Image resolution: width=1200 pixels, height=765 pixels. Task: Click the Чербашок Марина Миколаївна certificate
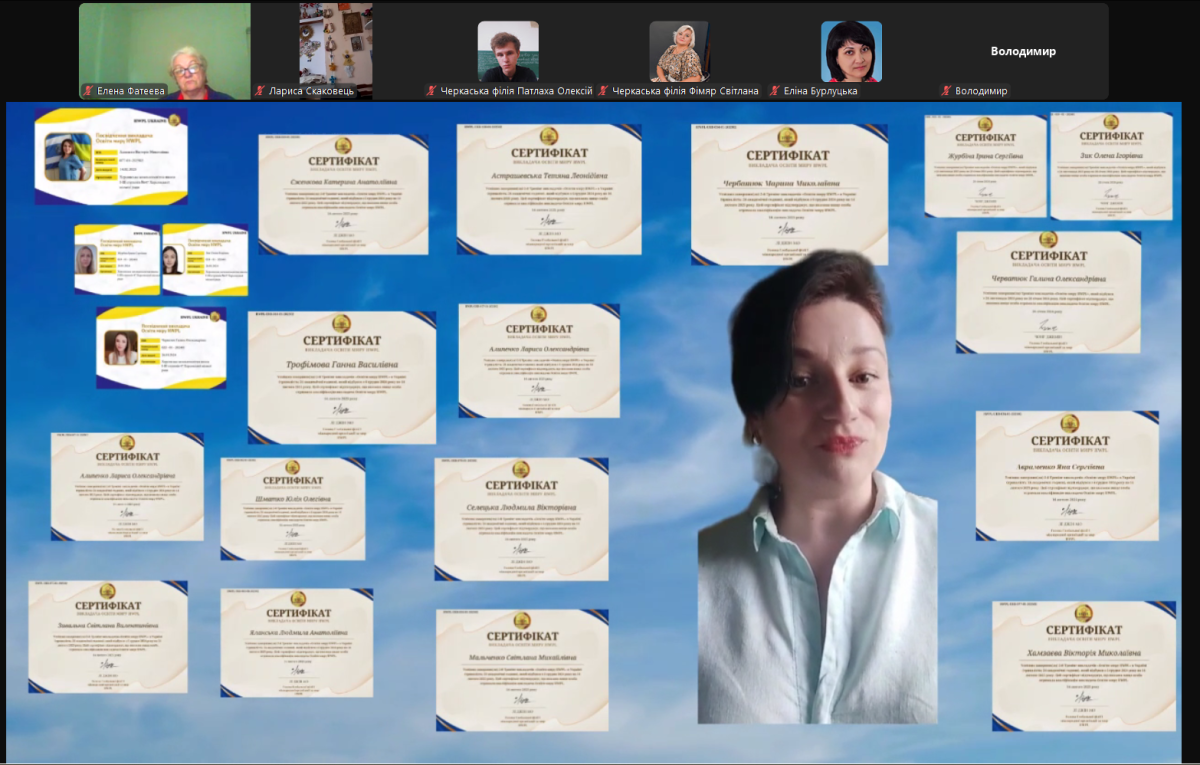(790, 195)
